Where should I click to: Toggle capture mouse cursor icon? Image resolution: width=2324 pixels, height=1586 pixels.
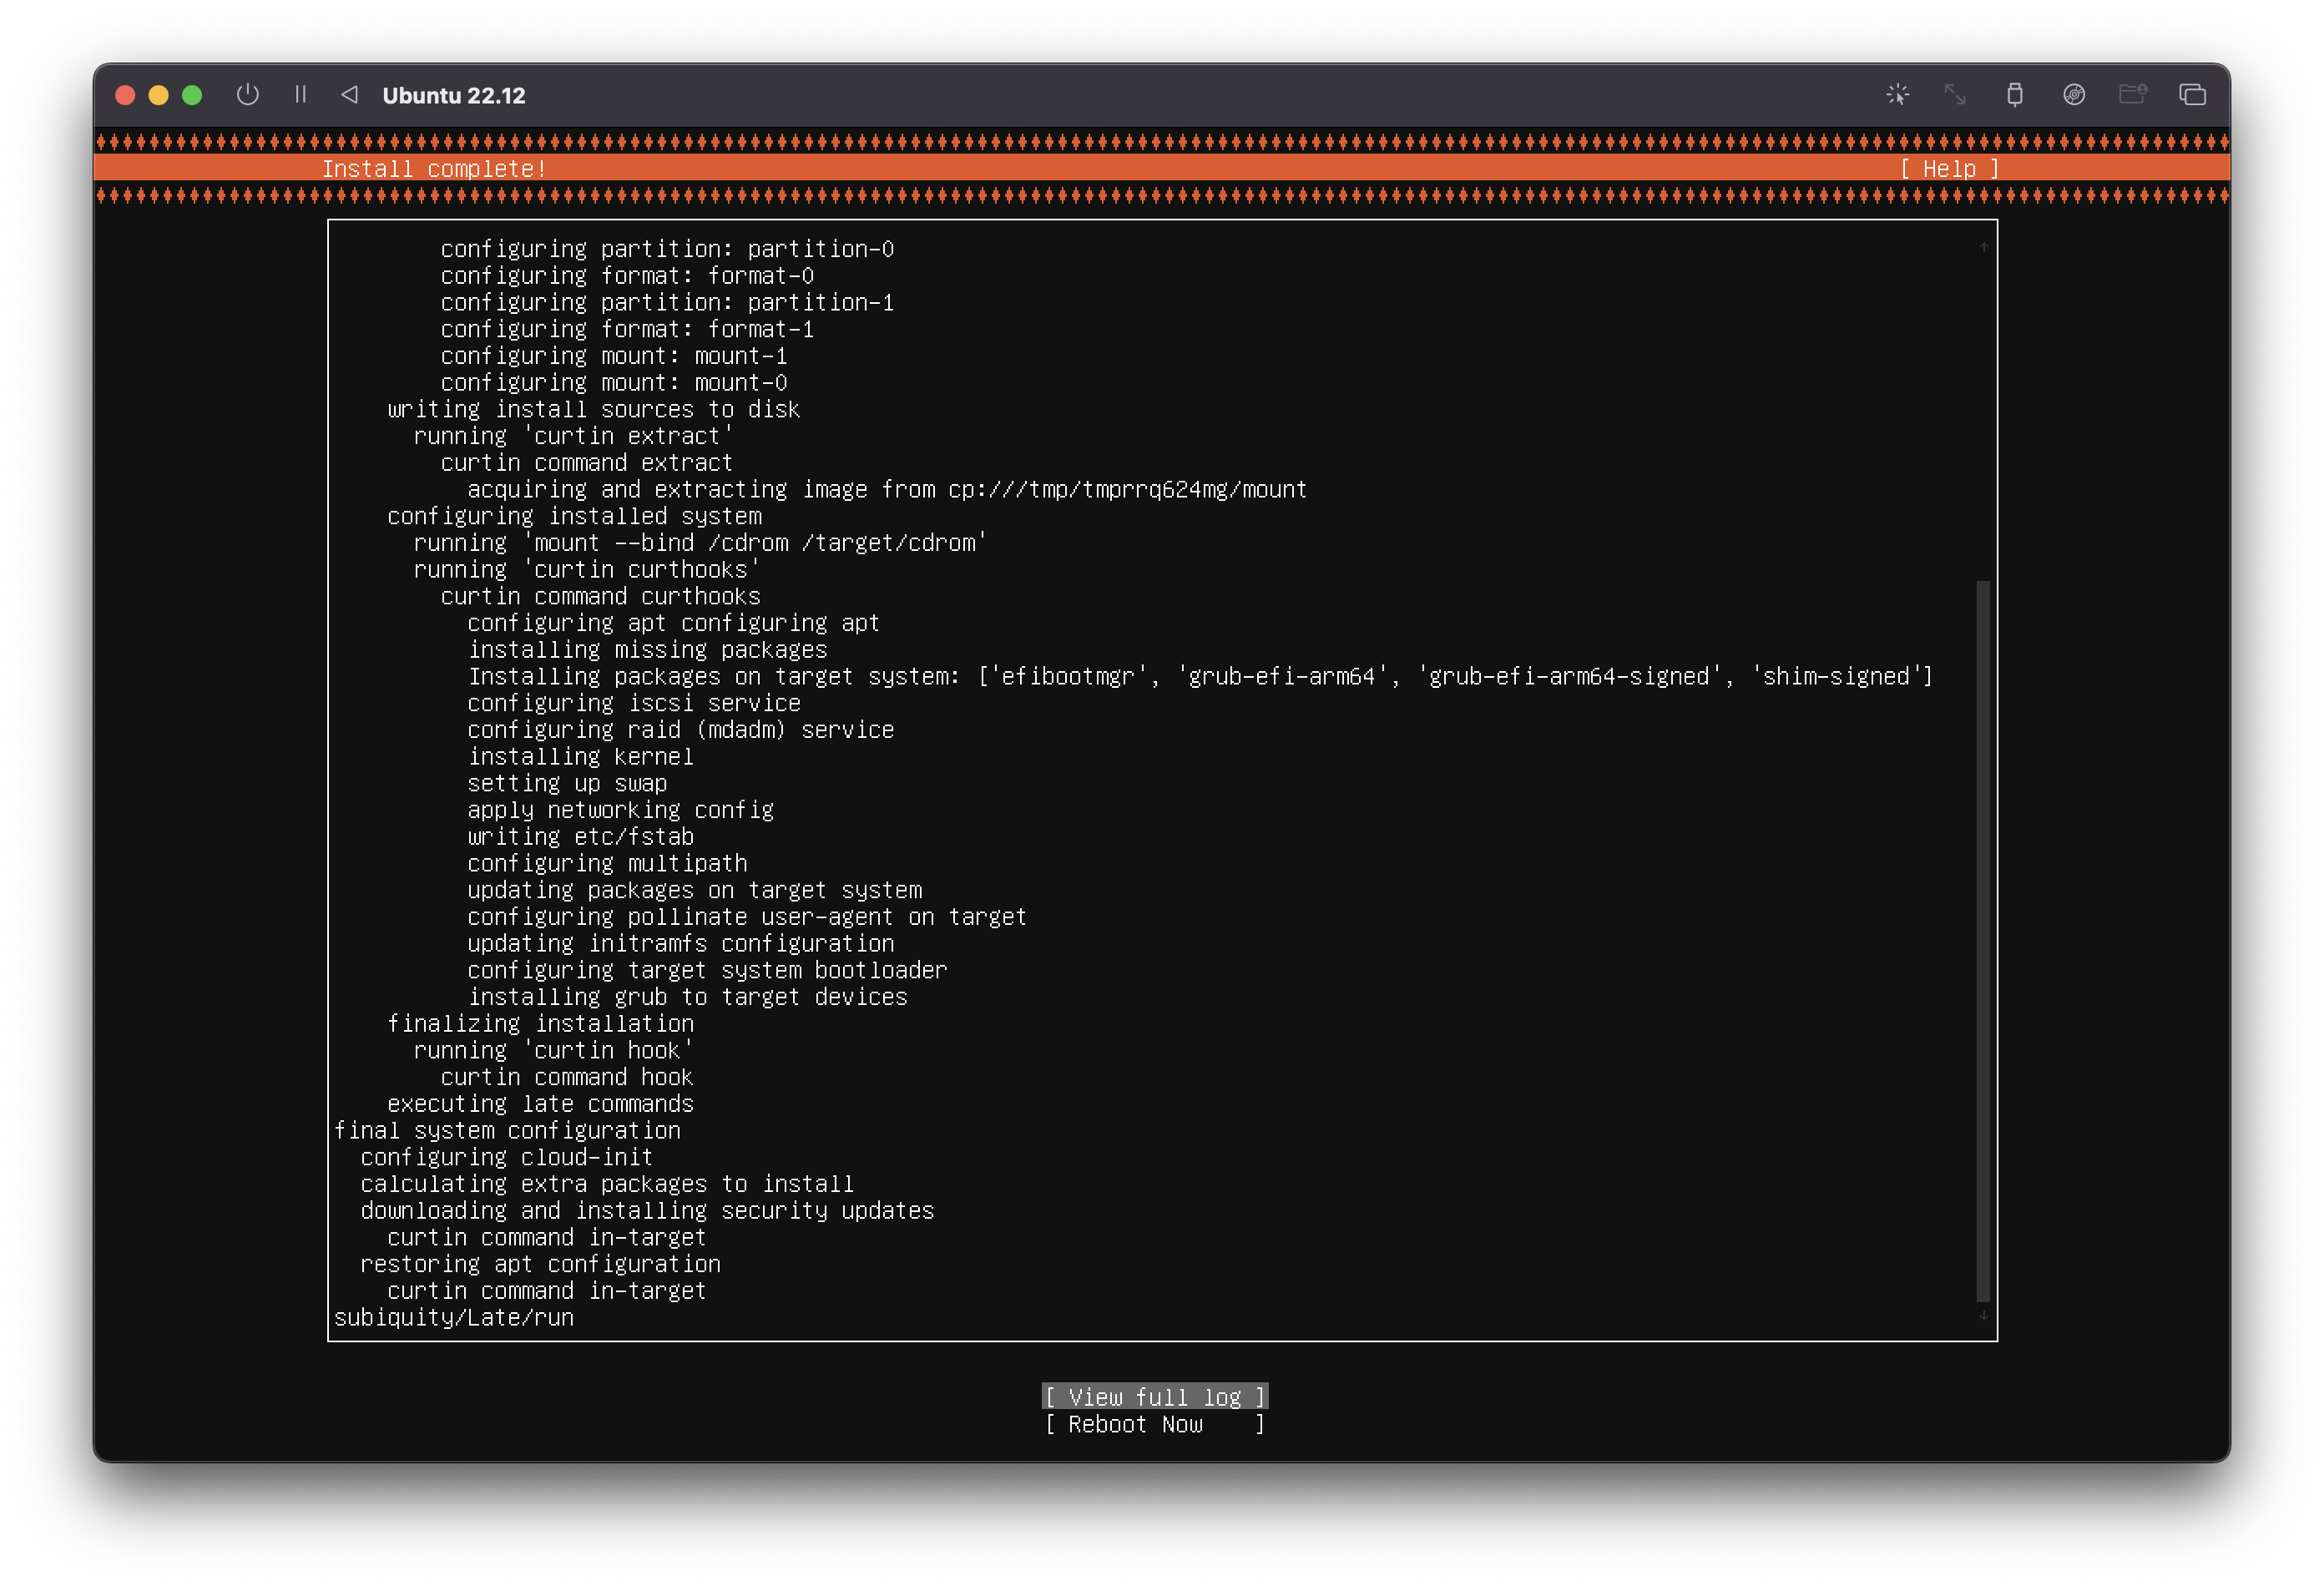pos(1897,95)
